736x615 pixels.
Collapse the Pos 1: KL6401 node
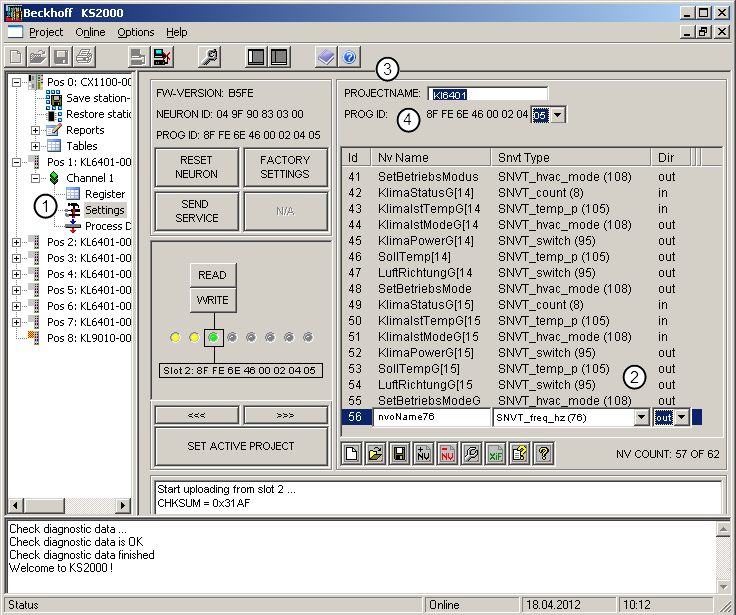pos(16,162)
